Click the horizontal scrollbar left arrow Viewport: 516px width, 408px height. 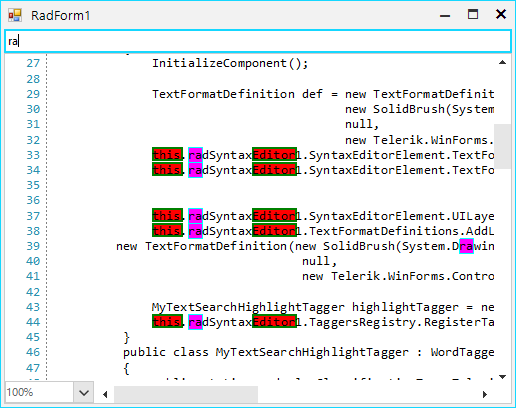105,394
